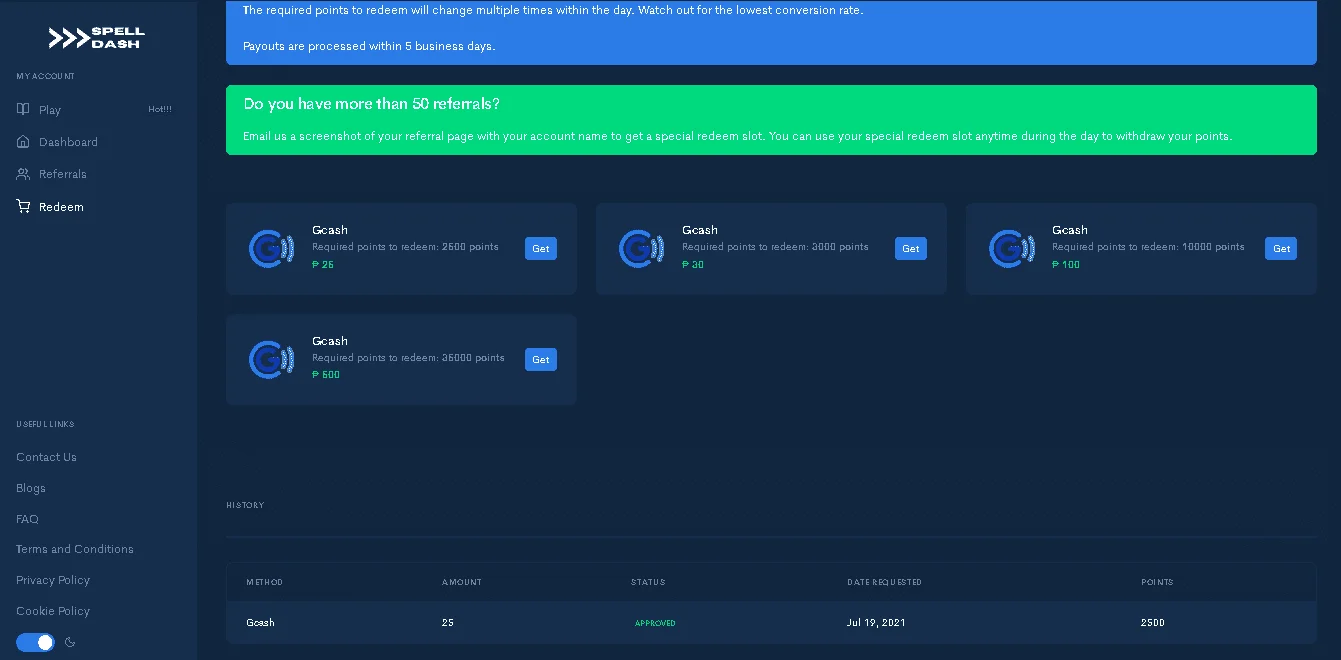The image size is (1341, 660).
Task: Click the AMOUNT column header
Action: [x=462, y=582]
